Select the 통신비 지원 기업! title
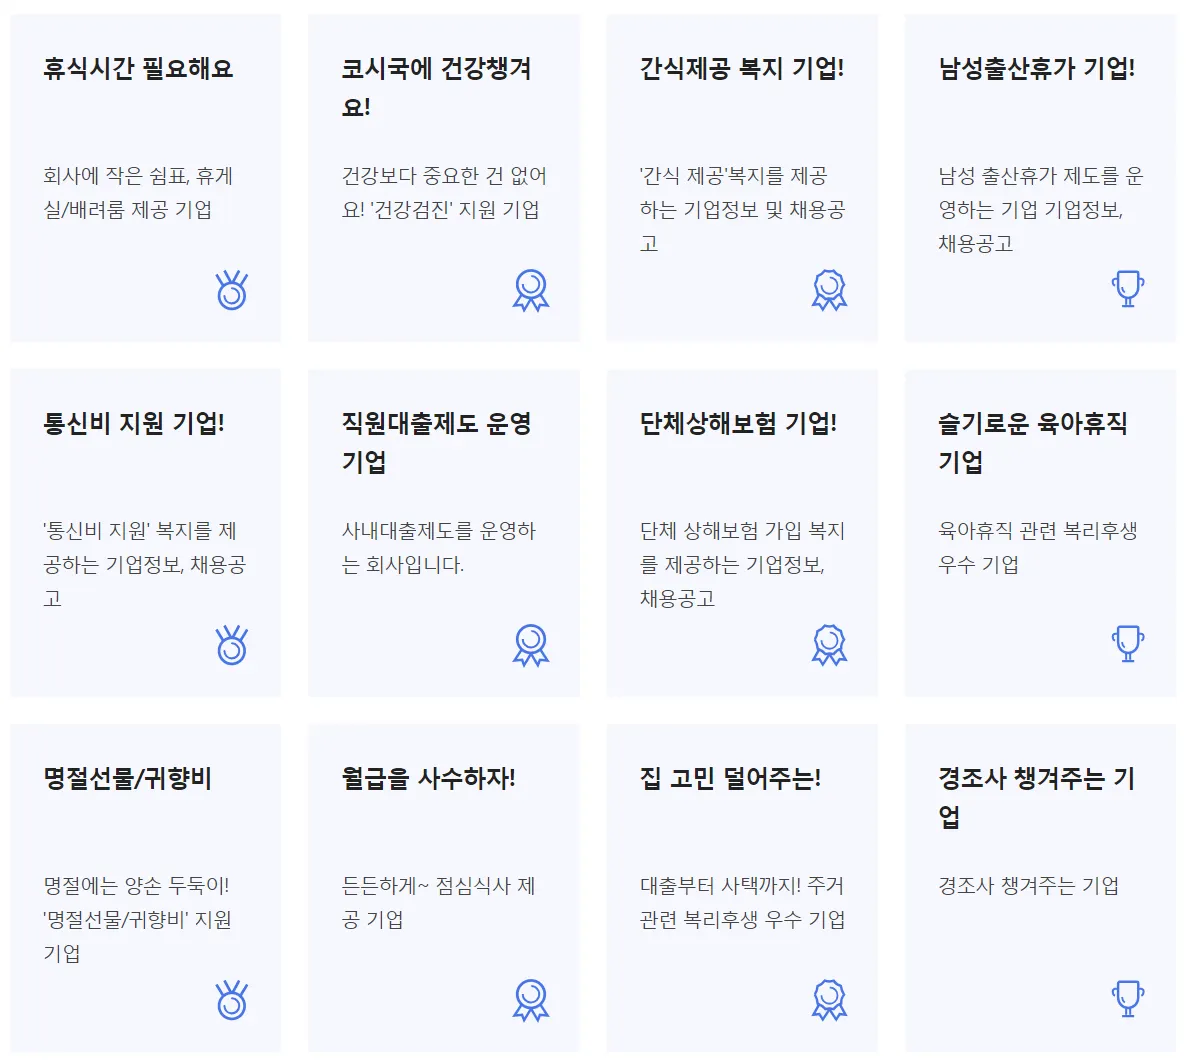 134,424
